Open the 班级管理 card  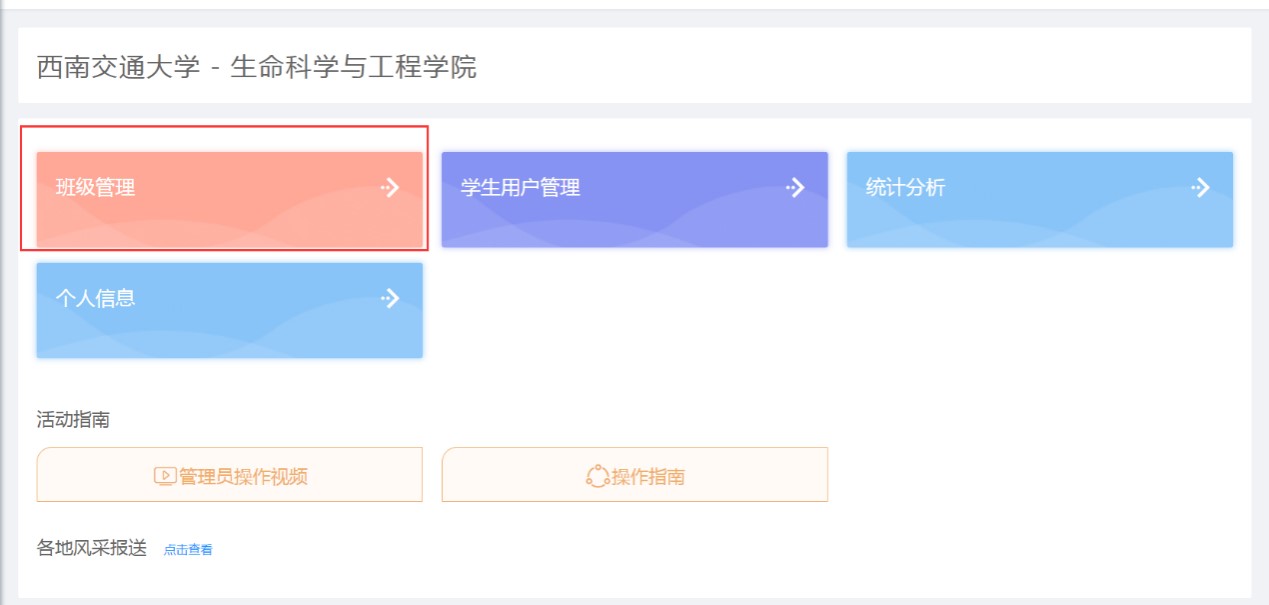(x=230, y=199)
